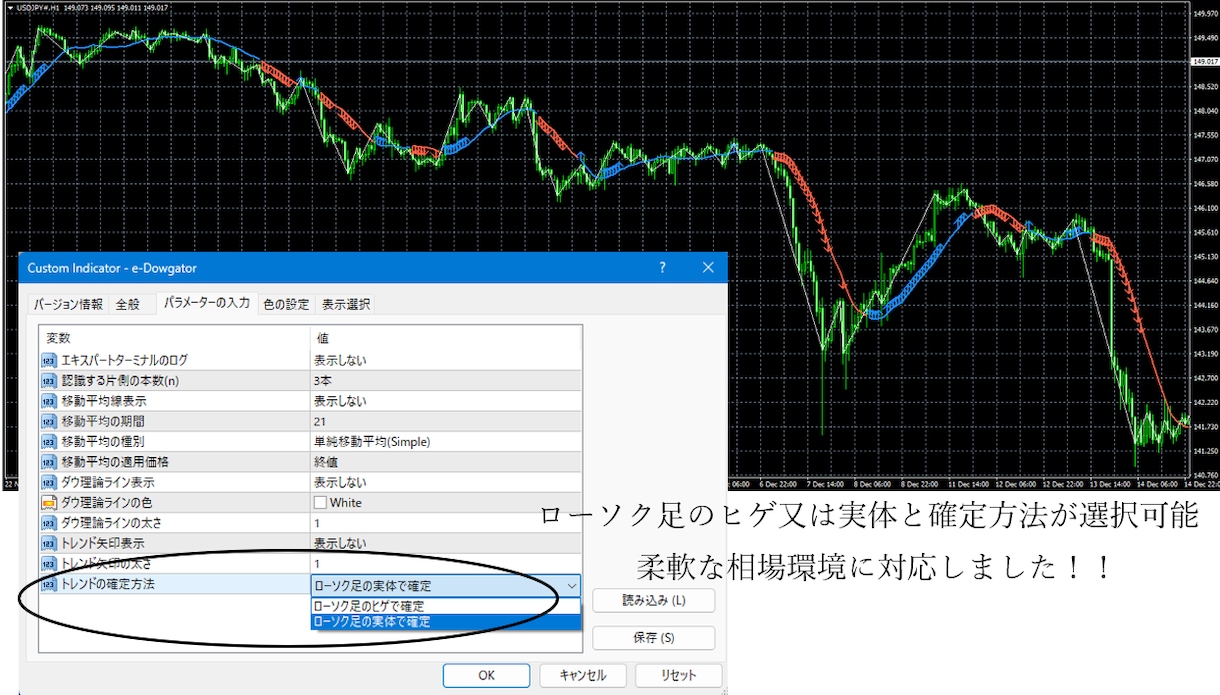The height and width of the screenshot is (695, 1220).
Task: Open the 色の設定 tab
Action: [286, 304]
